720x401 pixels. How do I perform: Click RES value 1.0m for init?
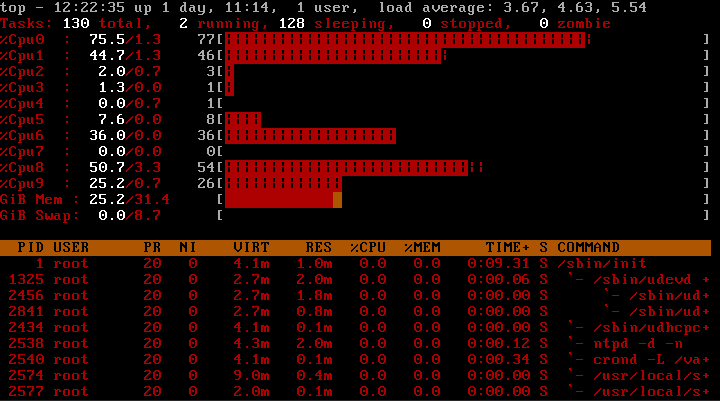[x=314, y=264]
